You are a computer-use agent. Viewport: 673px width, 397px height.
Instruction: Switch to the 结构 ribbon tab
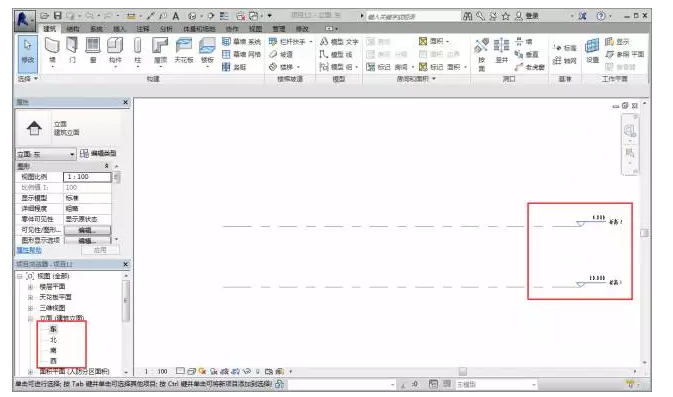click(73, 29)
